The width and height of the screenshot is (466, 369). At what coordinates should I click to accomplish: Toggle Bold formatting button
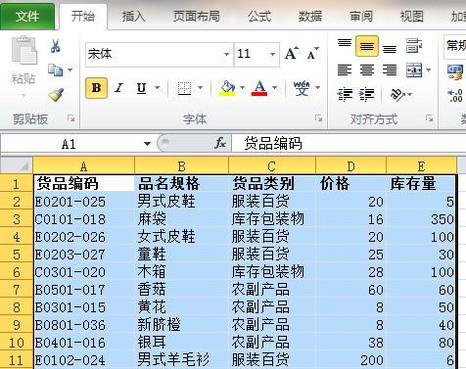point(96,88)
